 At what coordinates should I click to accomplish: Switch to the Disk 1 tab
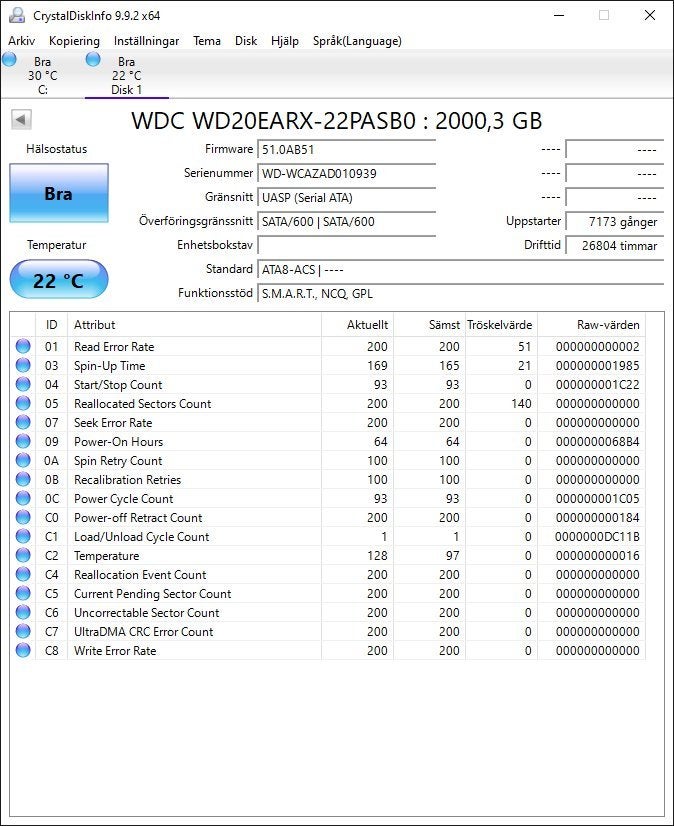click(x=126, y=75)
